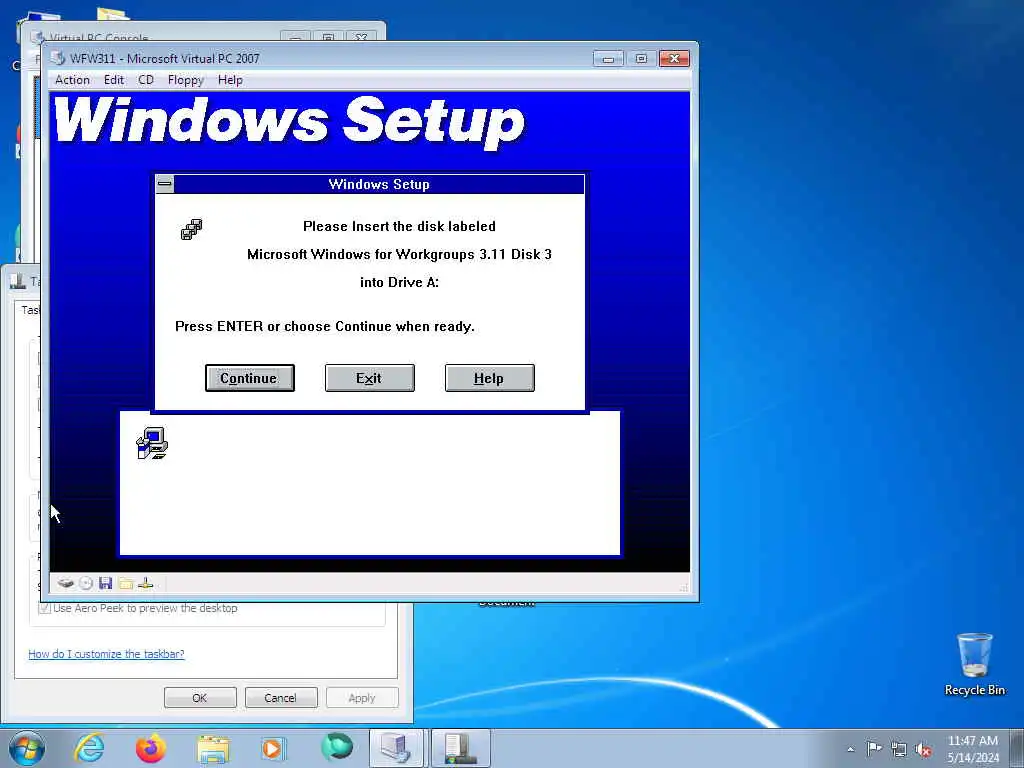This screenshot has width=1024, height=768.
Task: Click OK in the Taskbar properties window
Action: [200, 697]
